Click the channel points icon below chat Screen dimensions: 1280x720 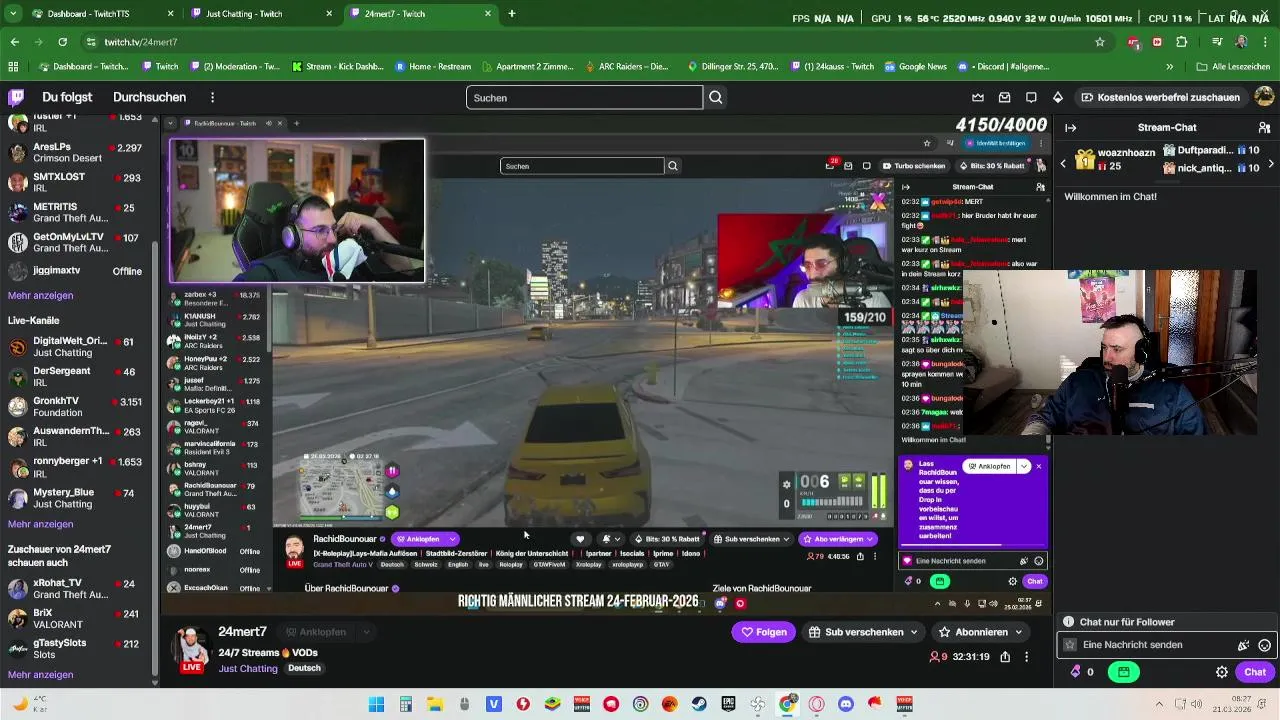pyautogui.click(x=1076, y=672)
